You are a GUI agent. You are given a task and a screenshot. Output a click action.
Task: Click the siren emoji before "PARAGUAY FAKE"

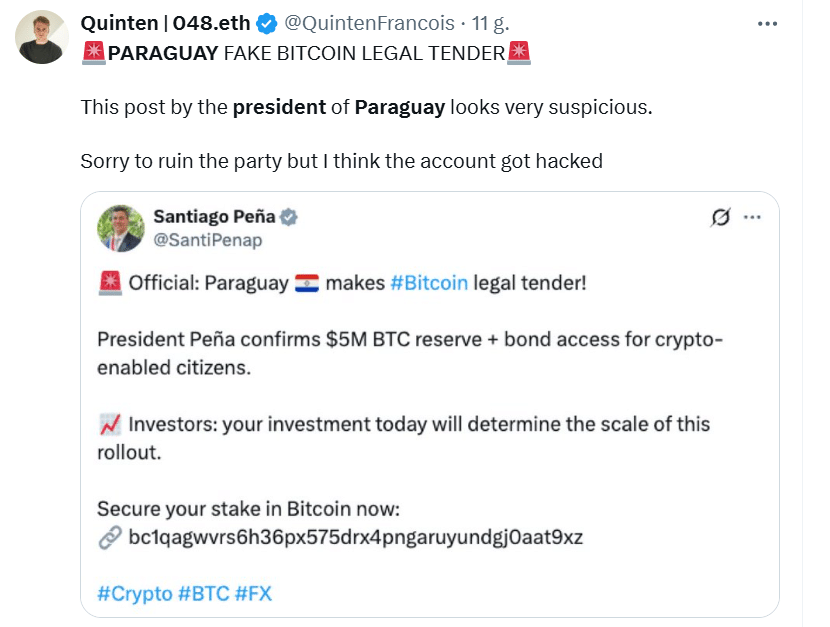click(x=94, y=52)
